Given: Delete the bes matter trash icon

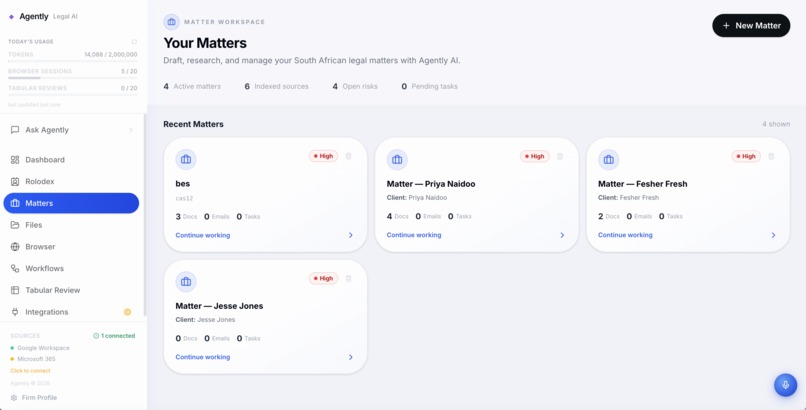Looking at the screenshot, I should coord(349,156).
